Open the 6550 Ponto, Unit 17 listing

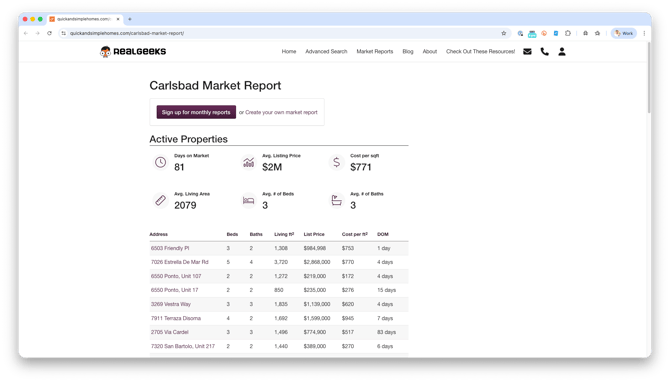point(174,290)
